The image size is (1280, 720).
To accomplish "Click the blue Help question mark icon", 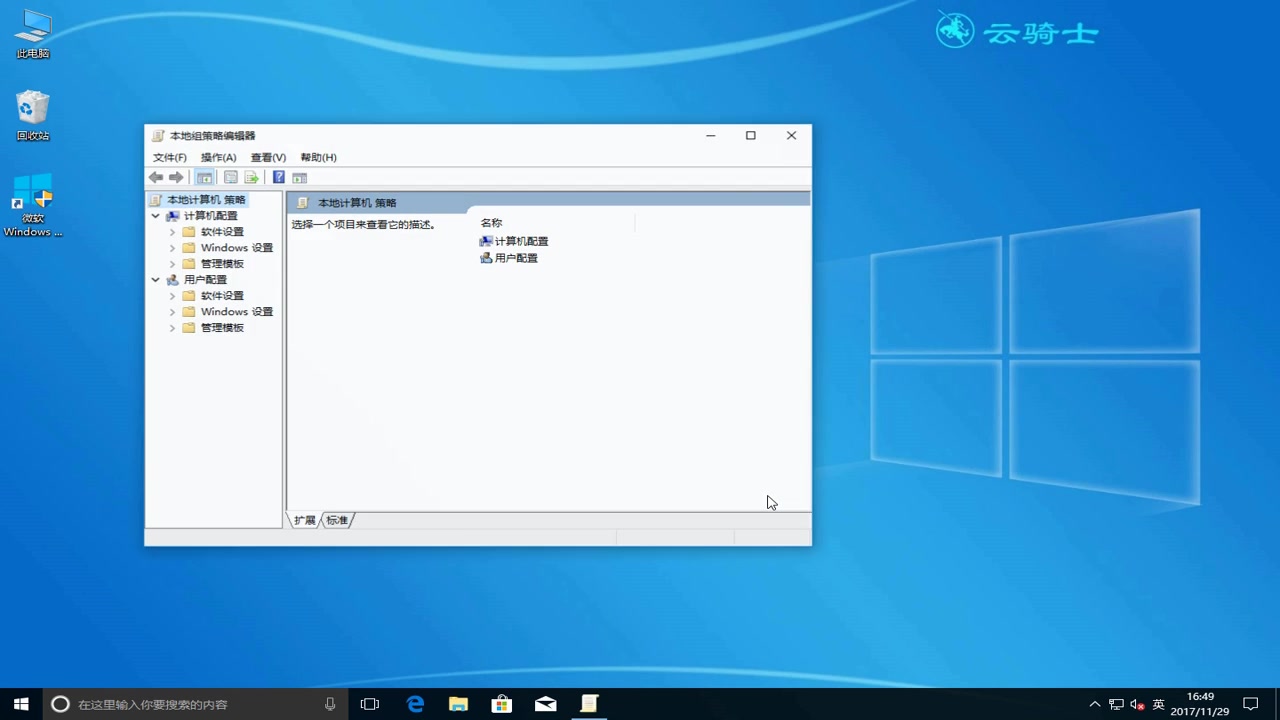I will pos(279,177).
